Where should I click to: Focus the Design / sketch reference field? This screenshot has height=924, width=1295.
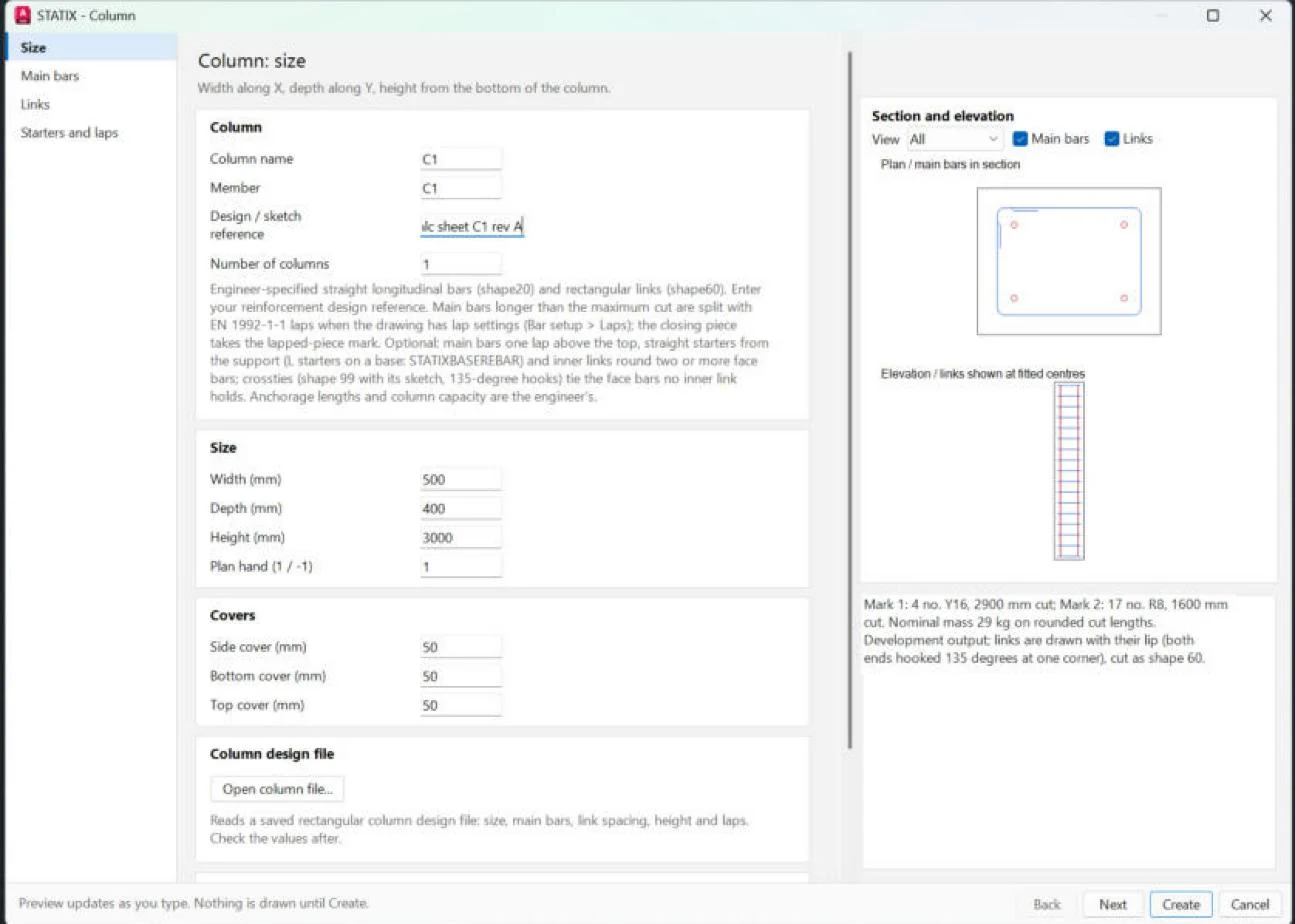(472, 226)
